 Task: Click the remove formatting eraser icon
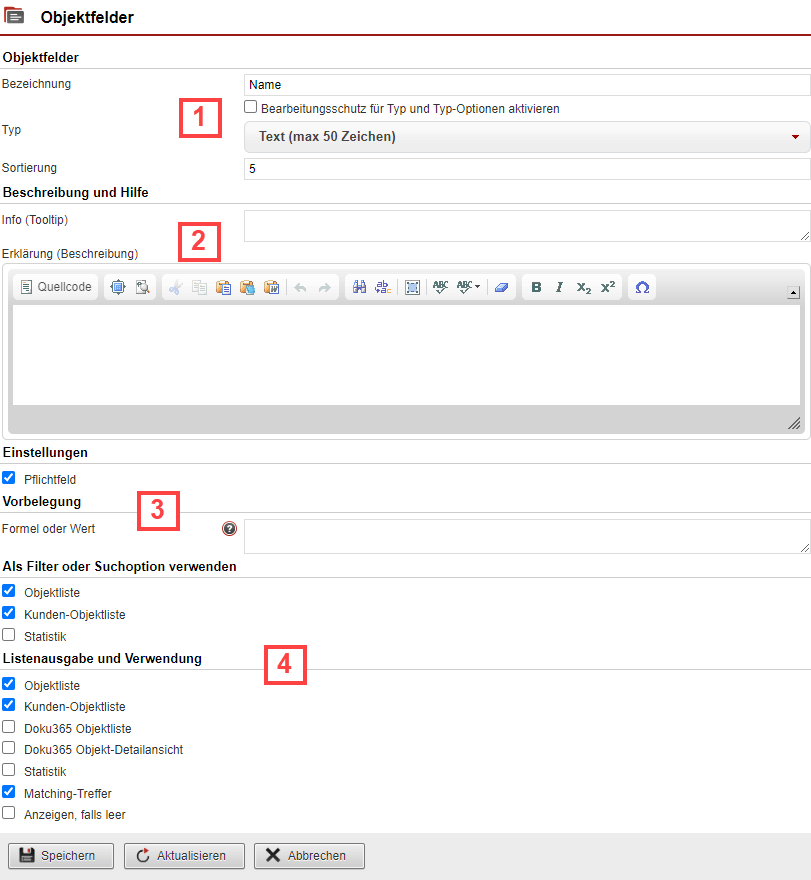[501, 288]
